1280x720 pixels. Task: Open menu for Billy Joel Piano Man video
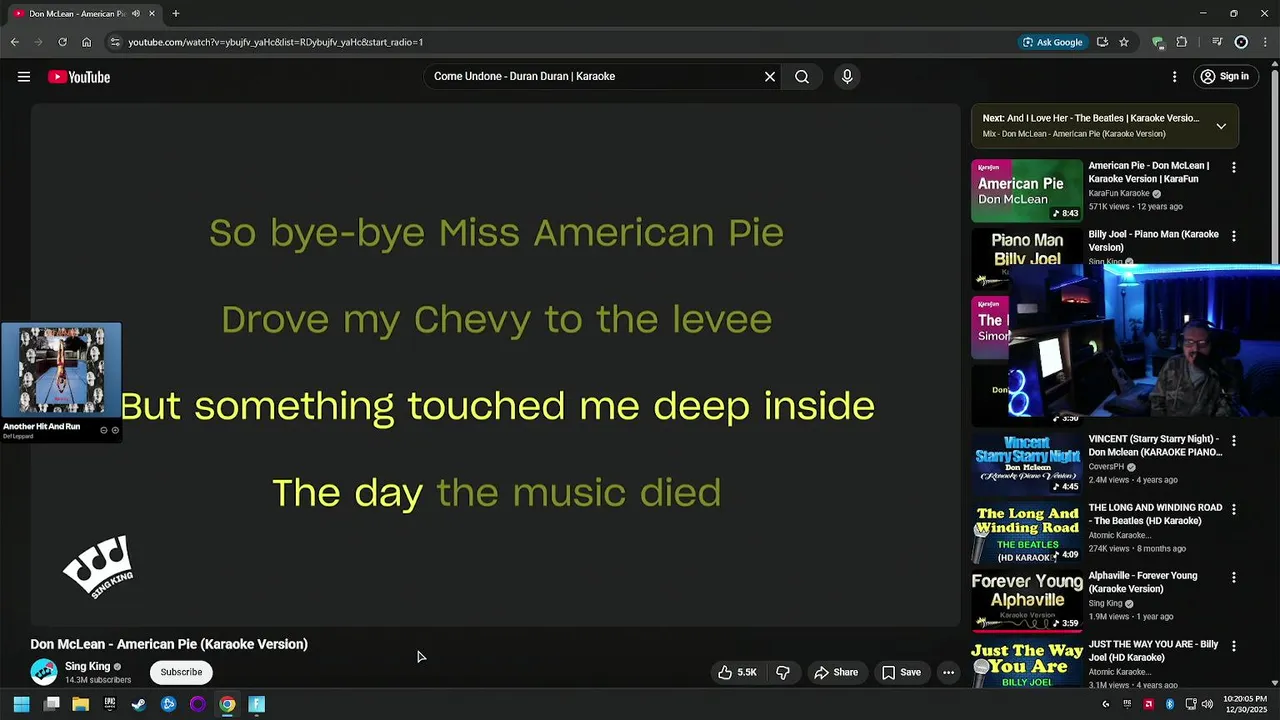[1234, 236]
